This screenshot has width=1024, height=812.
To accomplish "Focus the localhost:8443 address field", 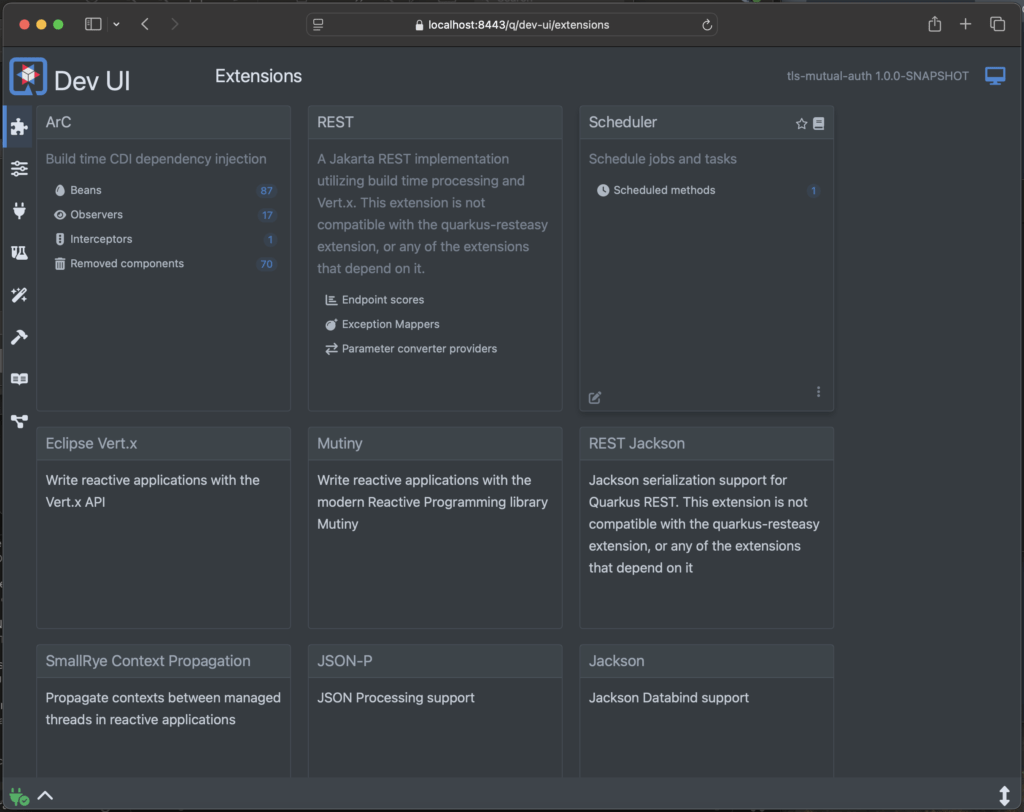I will (x=512, y=25).
